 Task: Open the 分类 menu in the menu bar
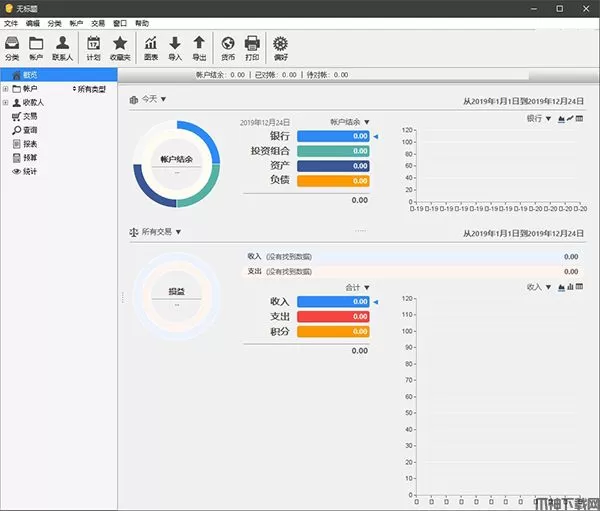(x=54, y=23)
